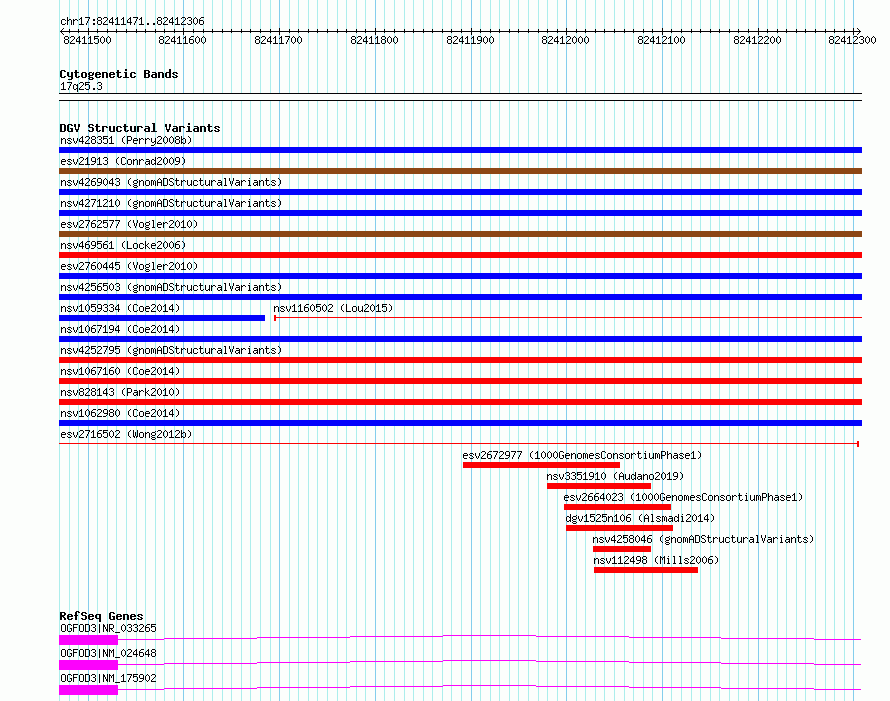Click the right arrow at ruler end

click(x=858, y=31)
